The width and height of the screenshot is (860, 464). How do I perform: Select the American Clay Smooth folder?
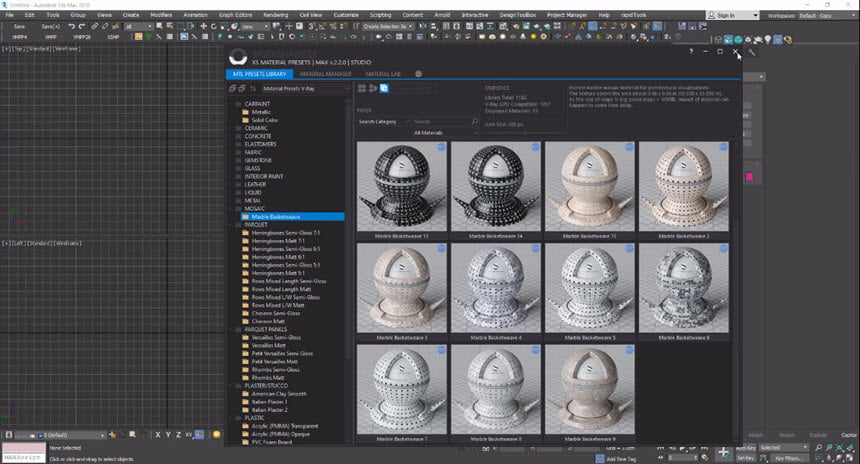coord(279,394)
